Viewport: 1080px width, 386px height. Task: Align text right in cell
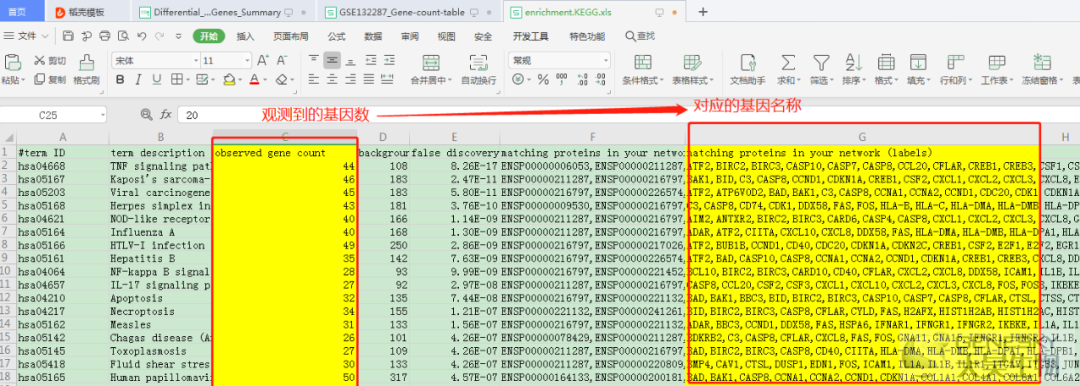351,79
